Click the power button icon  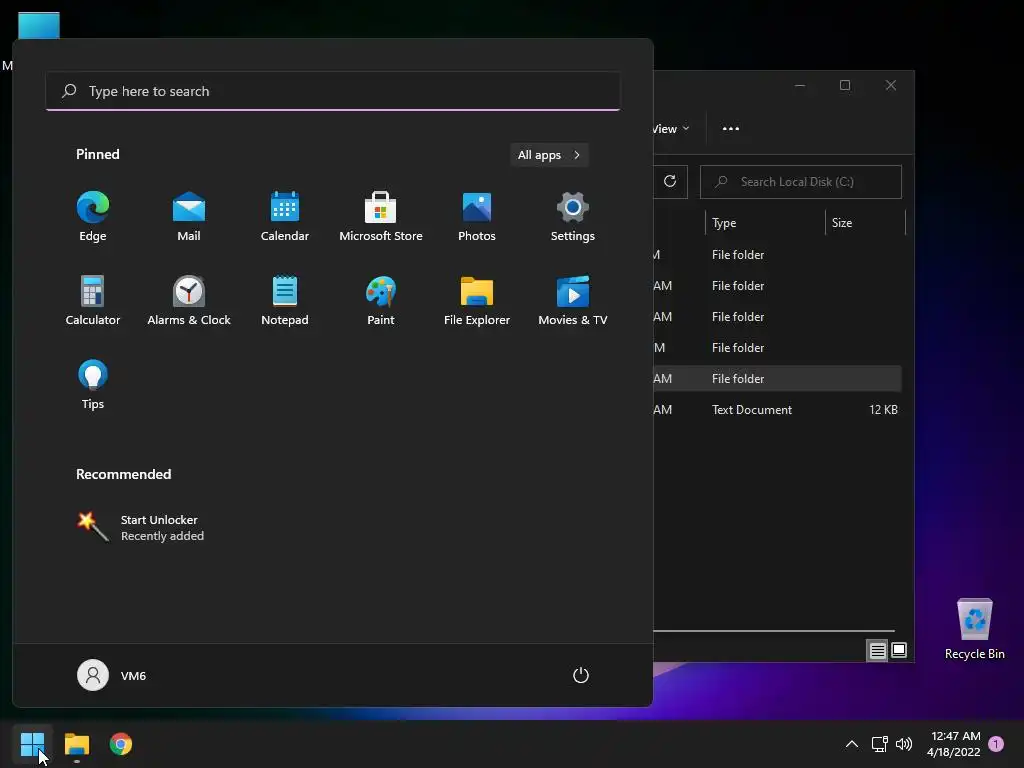[581, 675]
